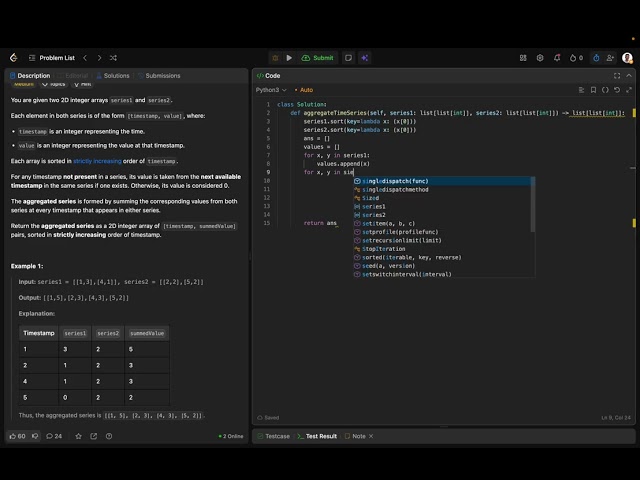Select singledispatchmethod suggestion
The height and width of the screenshot is (480, 640).
[x=442, y=189]
